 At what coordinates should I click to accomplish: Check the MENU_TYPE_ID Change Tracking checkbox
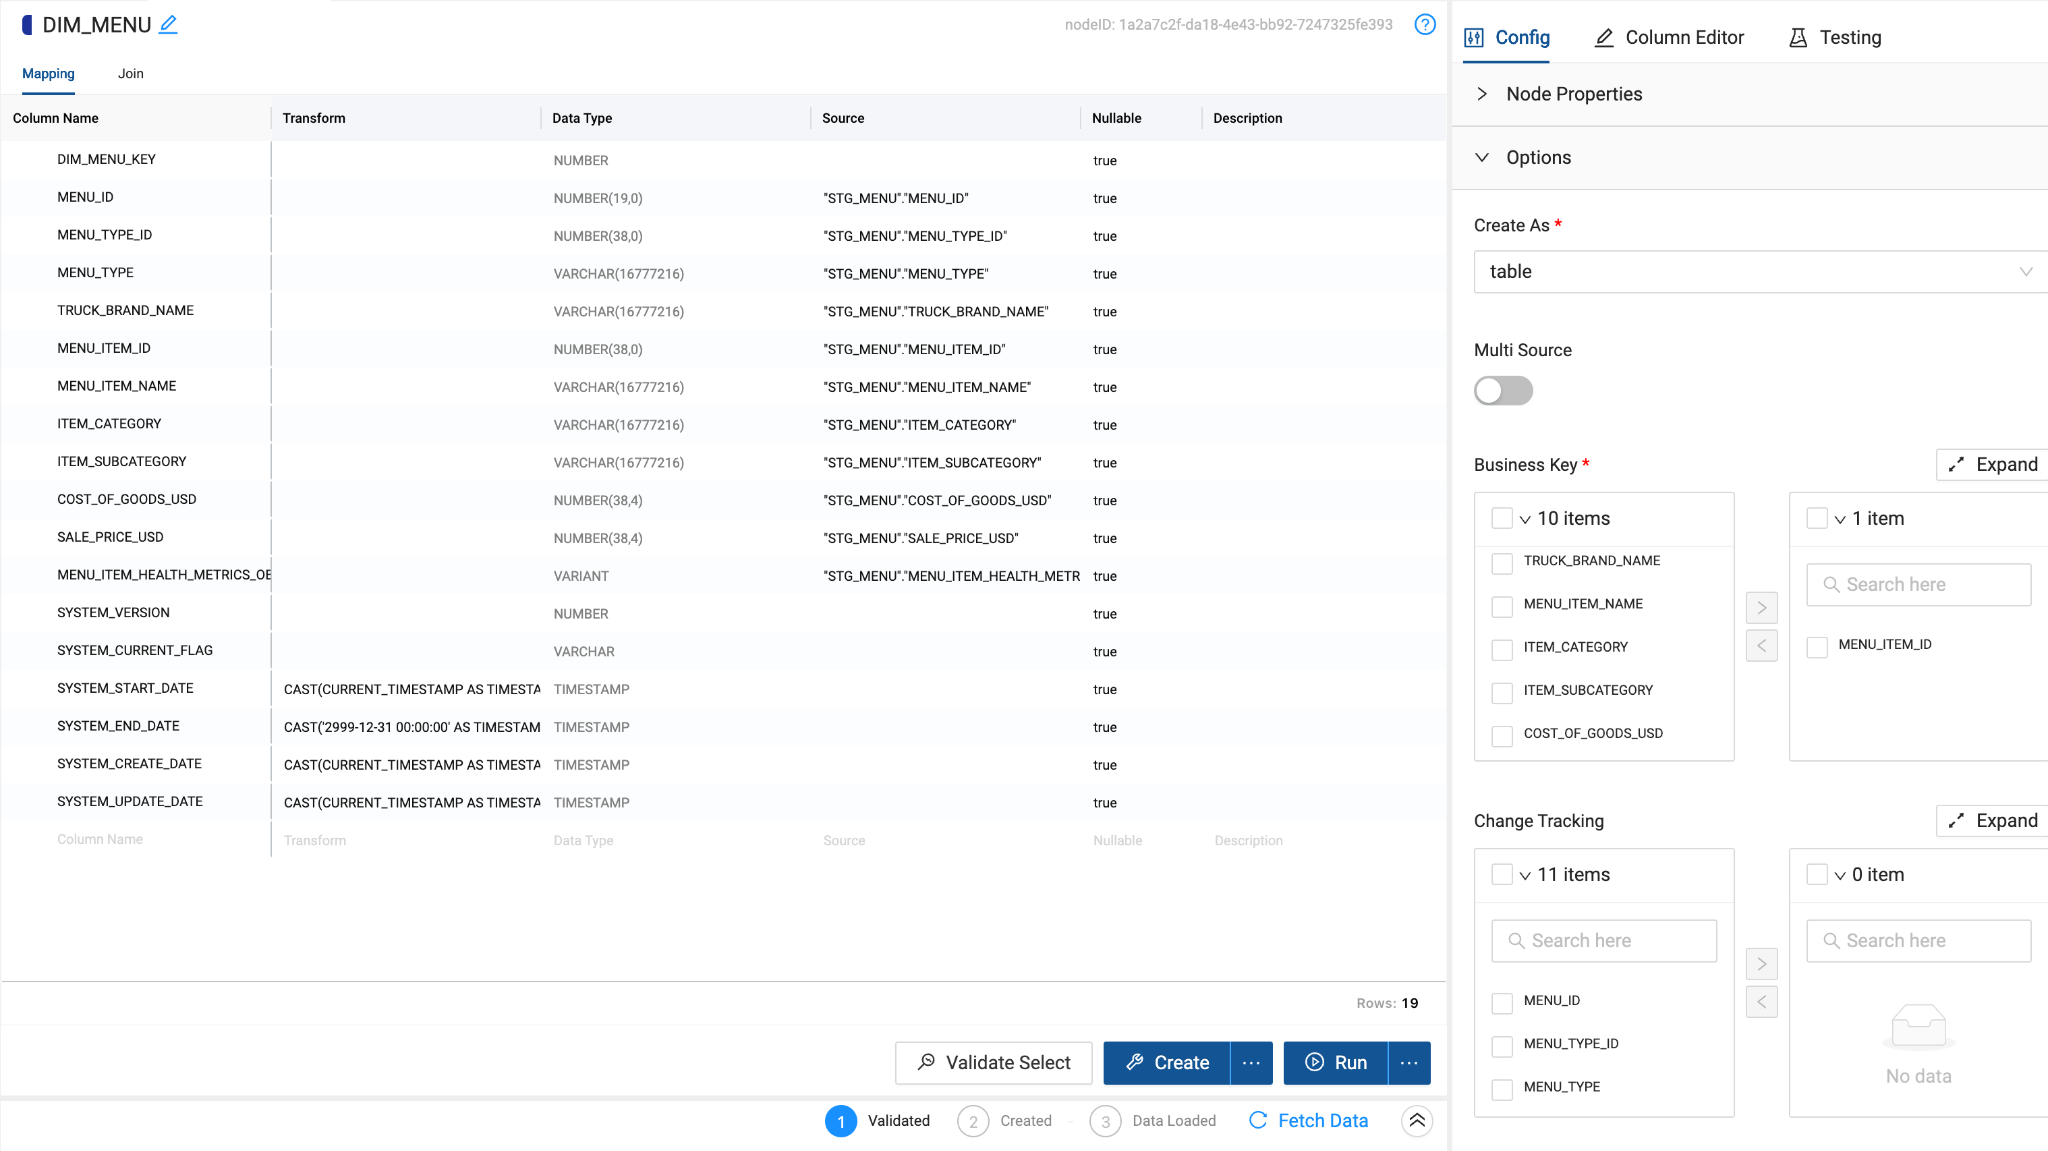(1502, 1047)
